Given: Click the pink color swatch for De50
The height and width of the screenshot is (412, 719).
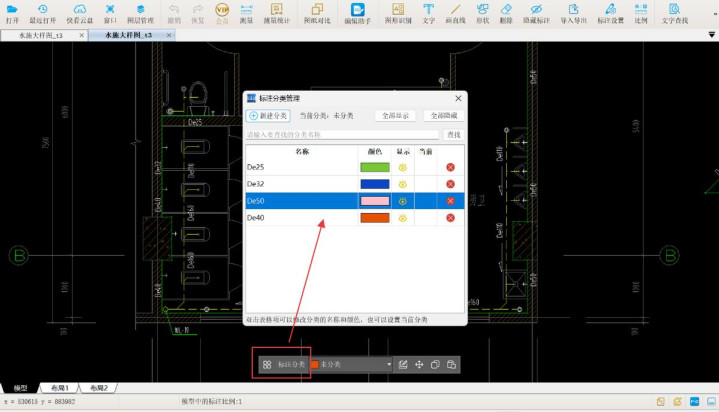Looking at the screenshot, I should [x=374, y=201].
